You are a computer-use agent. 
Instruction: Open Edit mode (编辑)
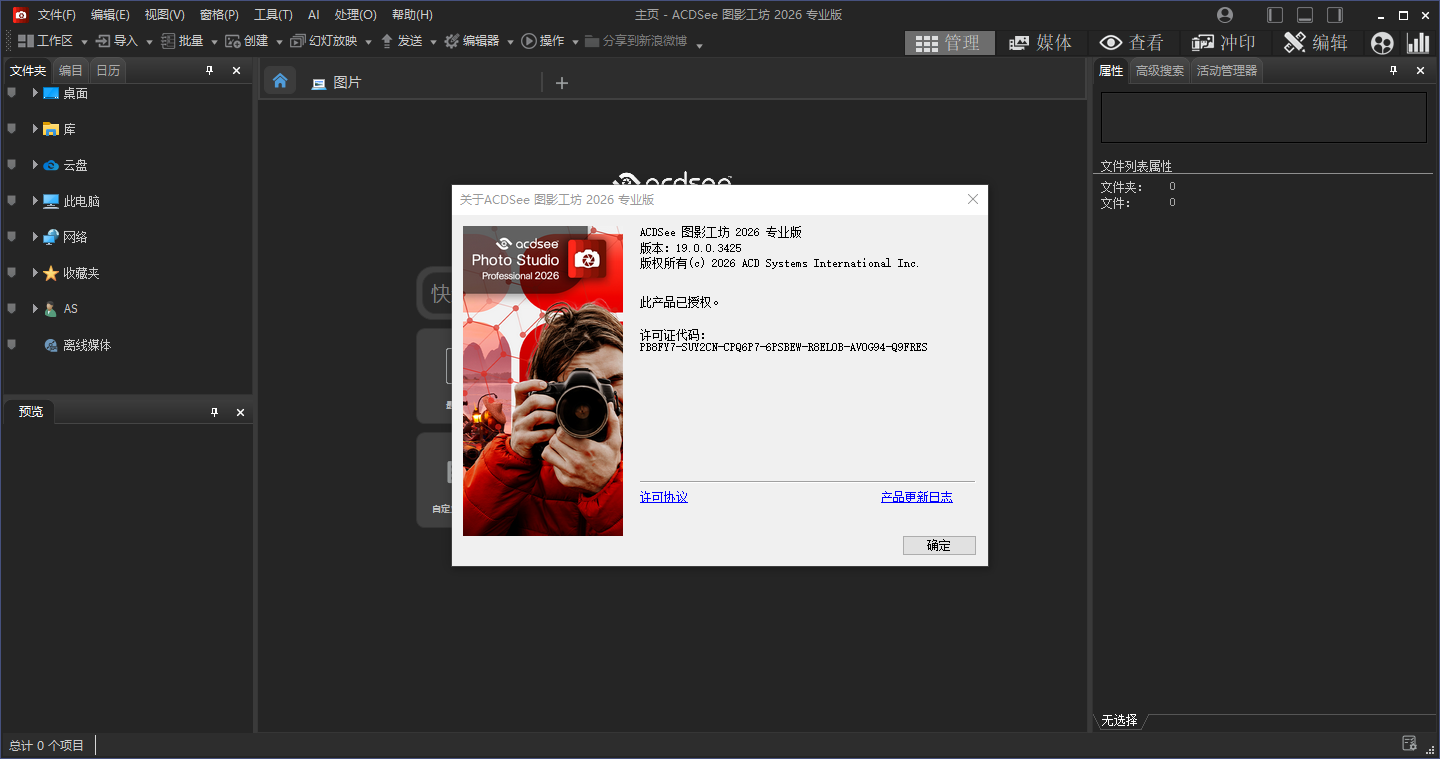[1316, 43]
